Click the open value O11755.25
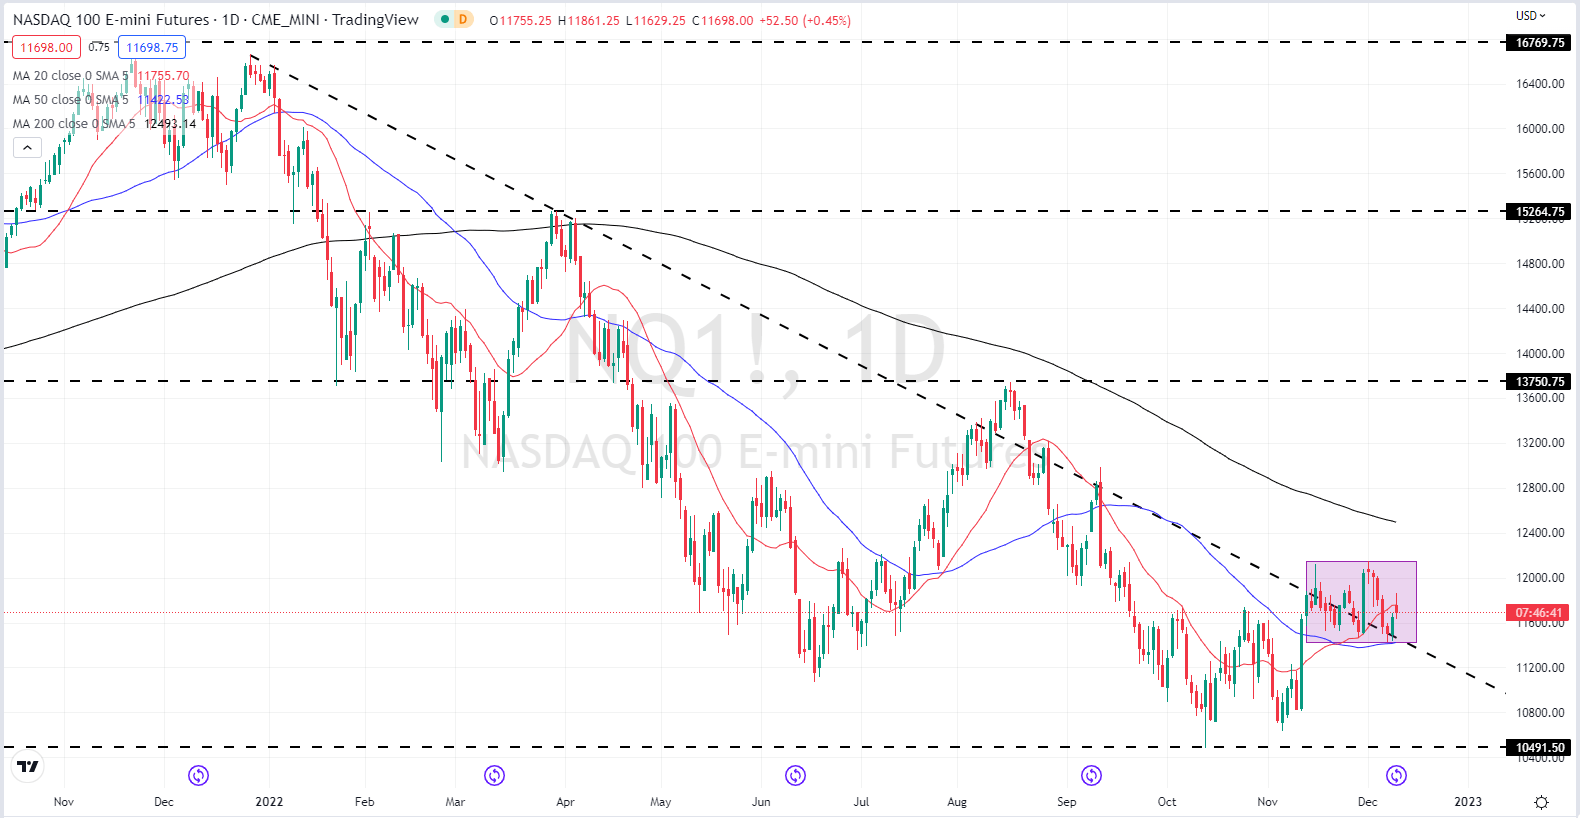Screen dimensions: 1580x818 coord(521,20)
